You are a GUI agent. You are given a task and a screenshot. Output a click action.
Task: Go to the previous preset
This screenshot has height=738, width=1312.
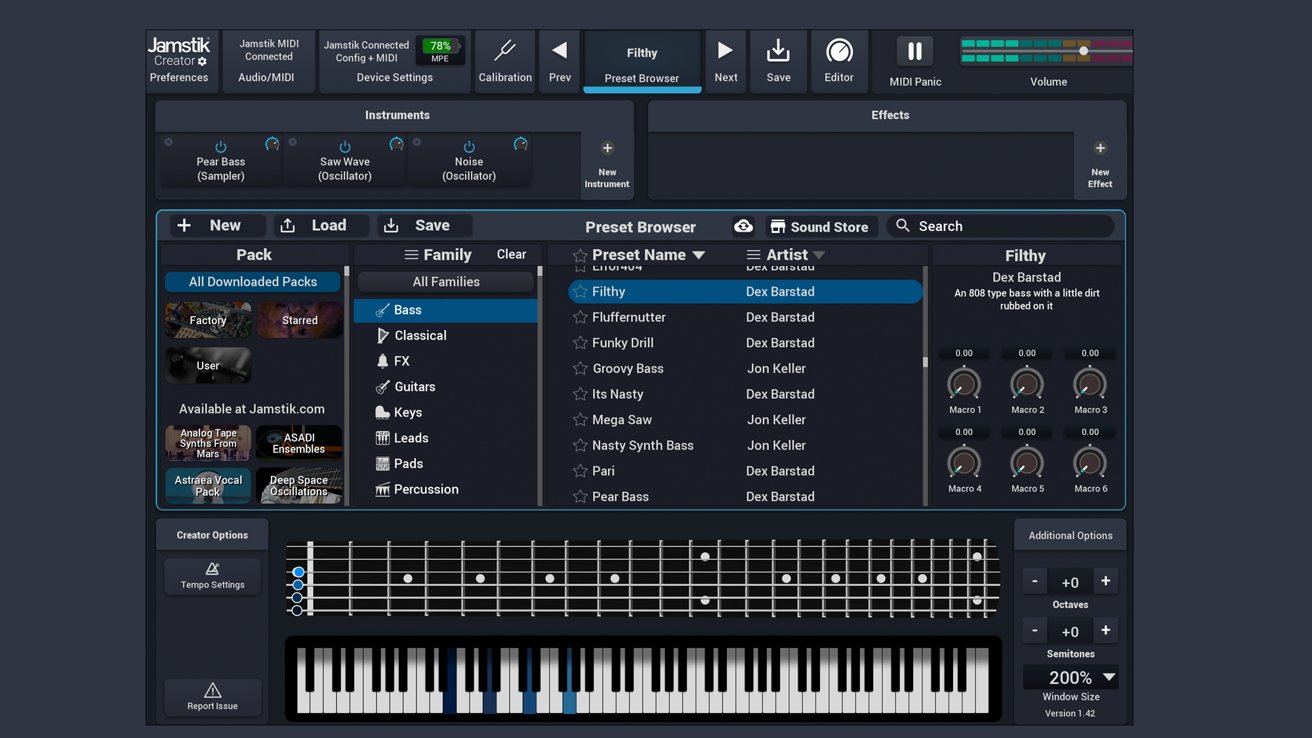click(560, 61)
